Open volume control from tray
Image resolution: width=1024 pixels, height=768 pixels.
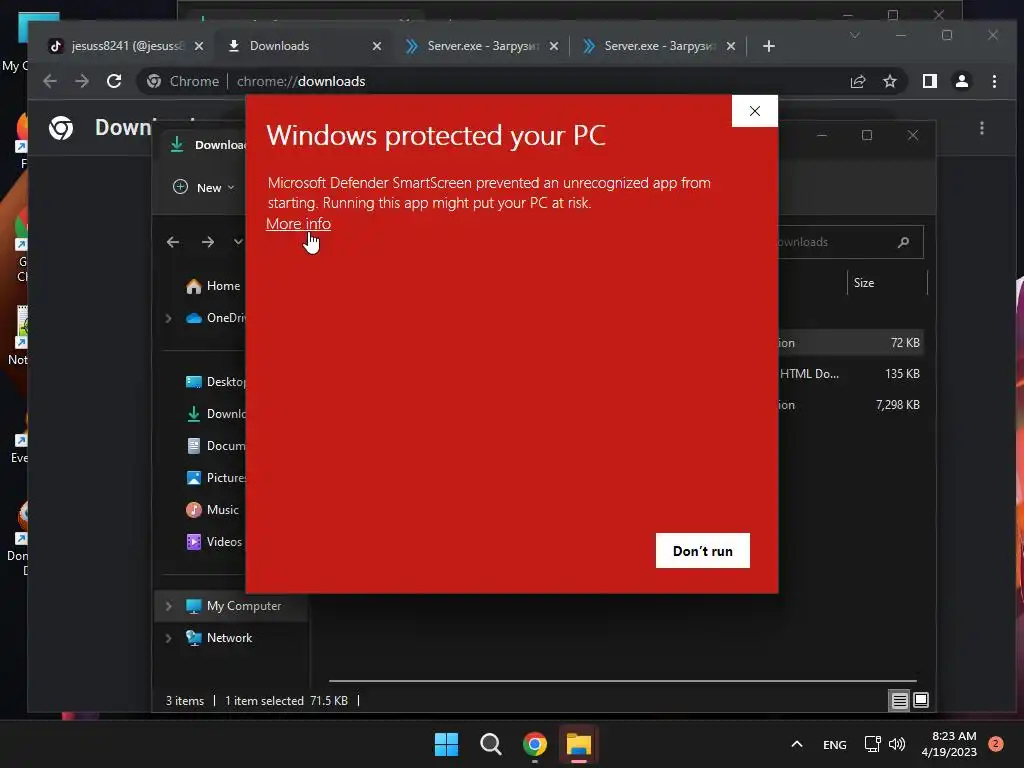897,744
